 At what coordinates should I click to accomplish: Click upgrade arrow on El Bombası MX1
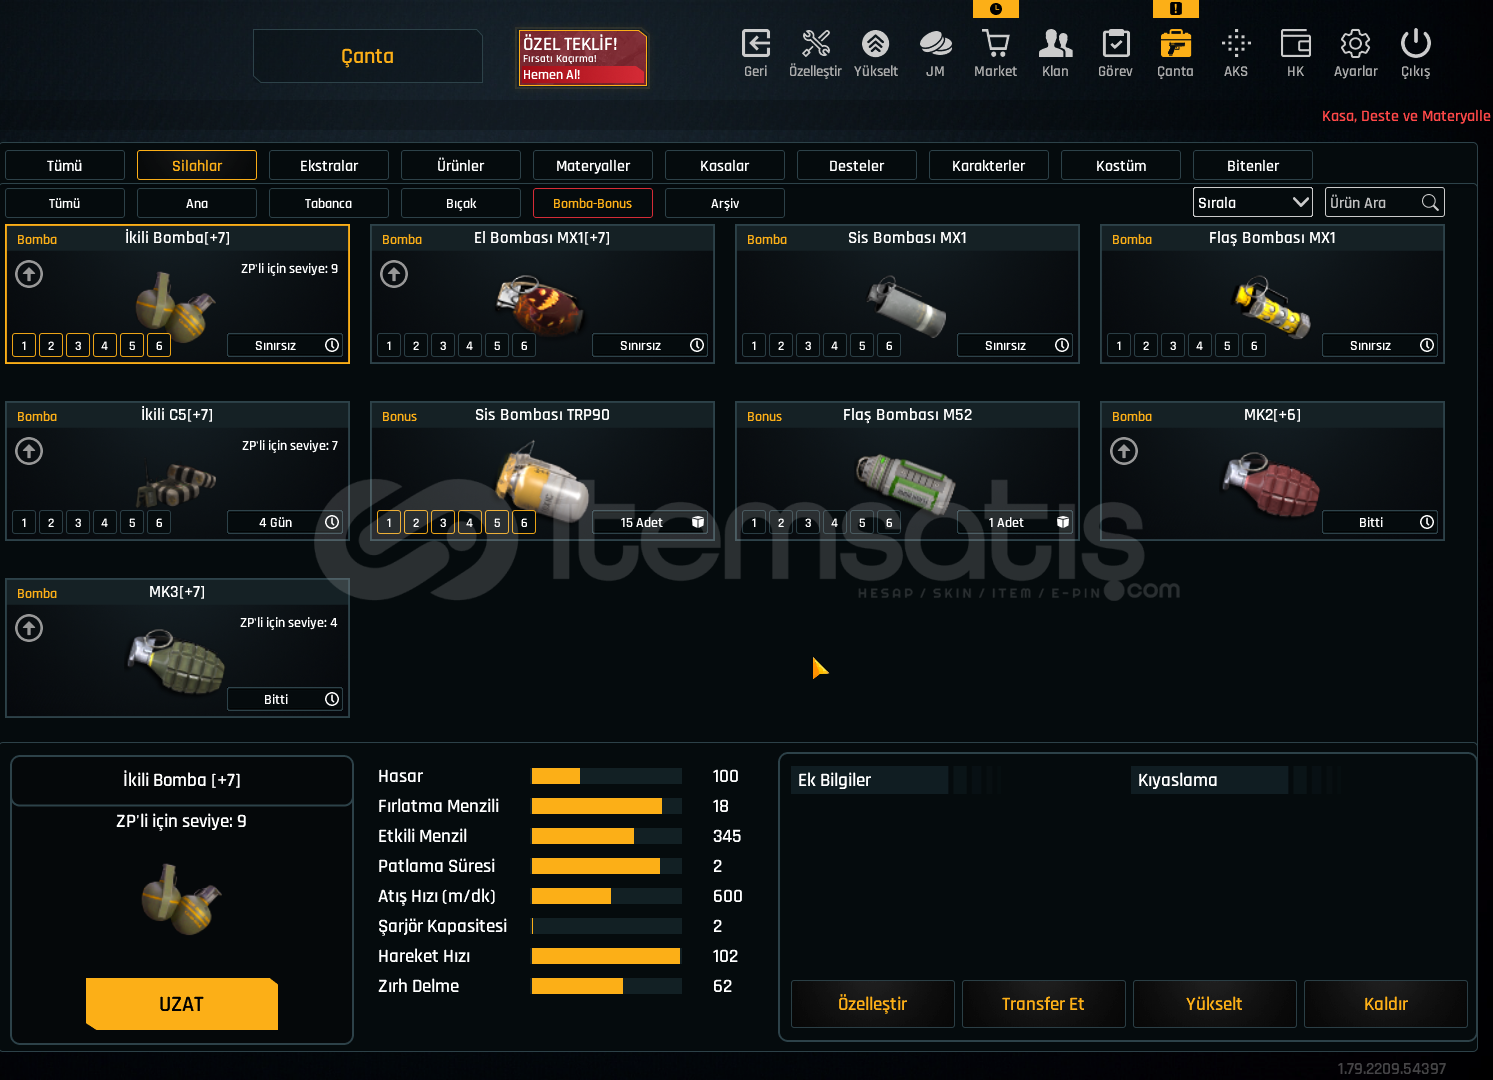(x=394, y=274)
